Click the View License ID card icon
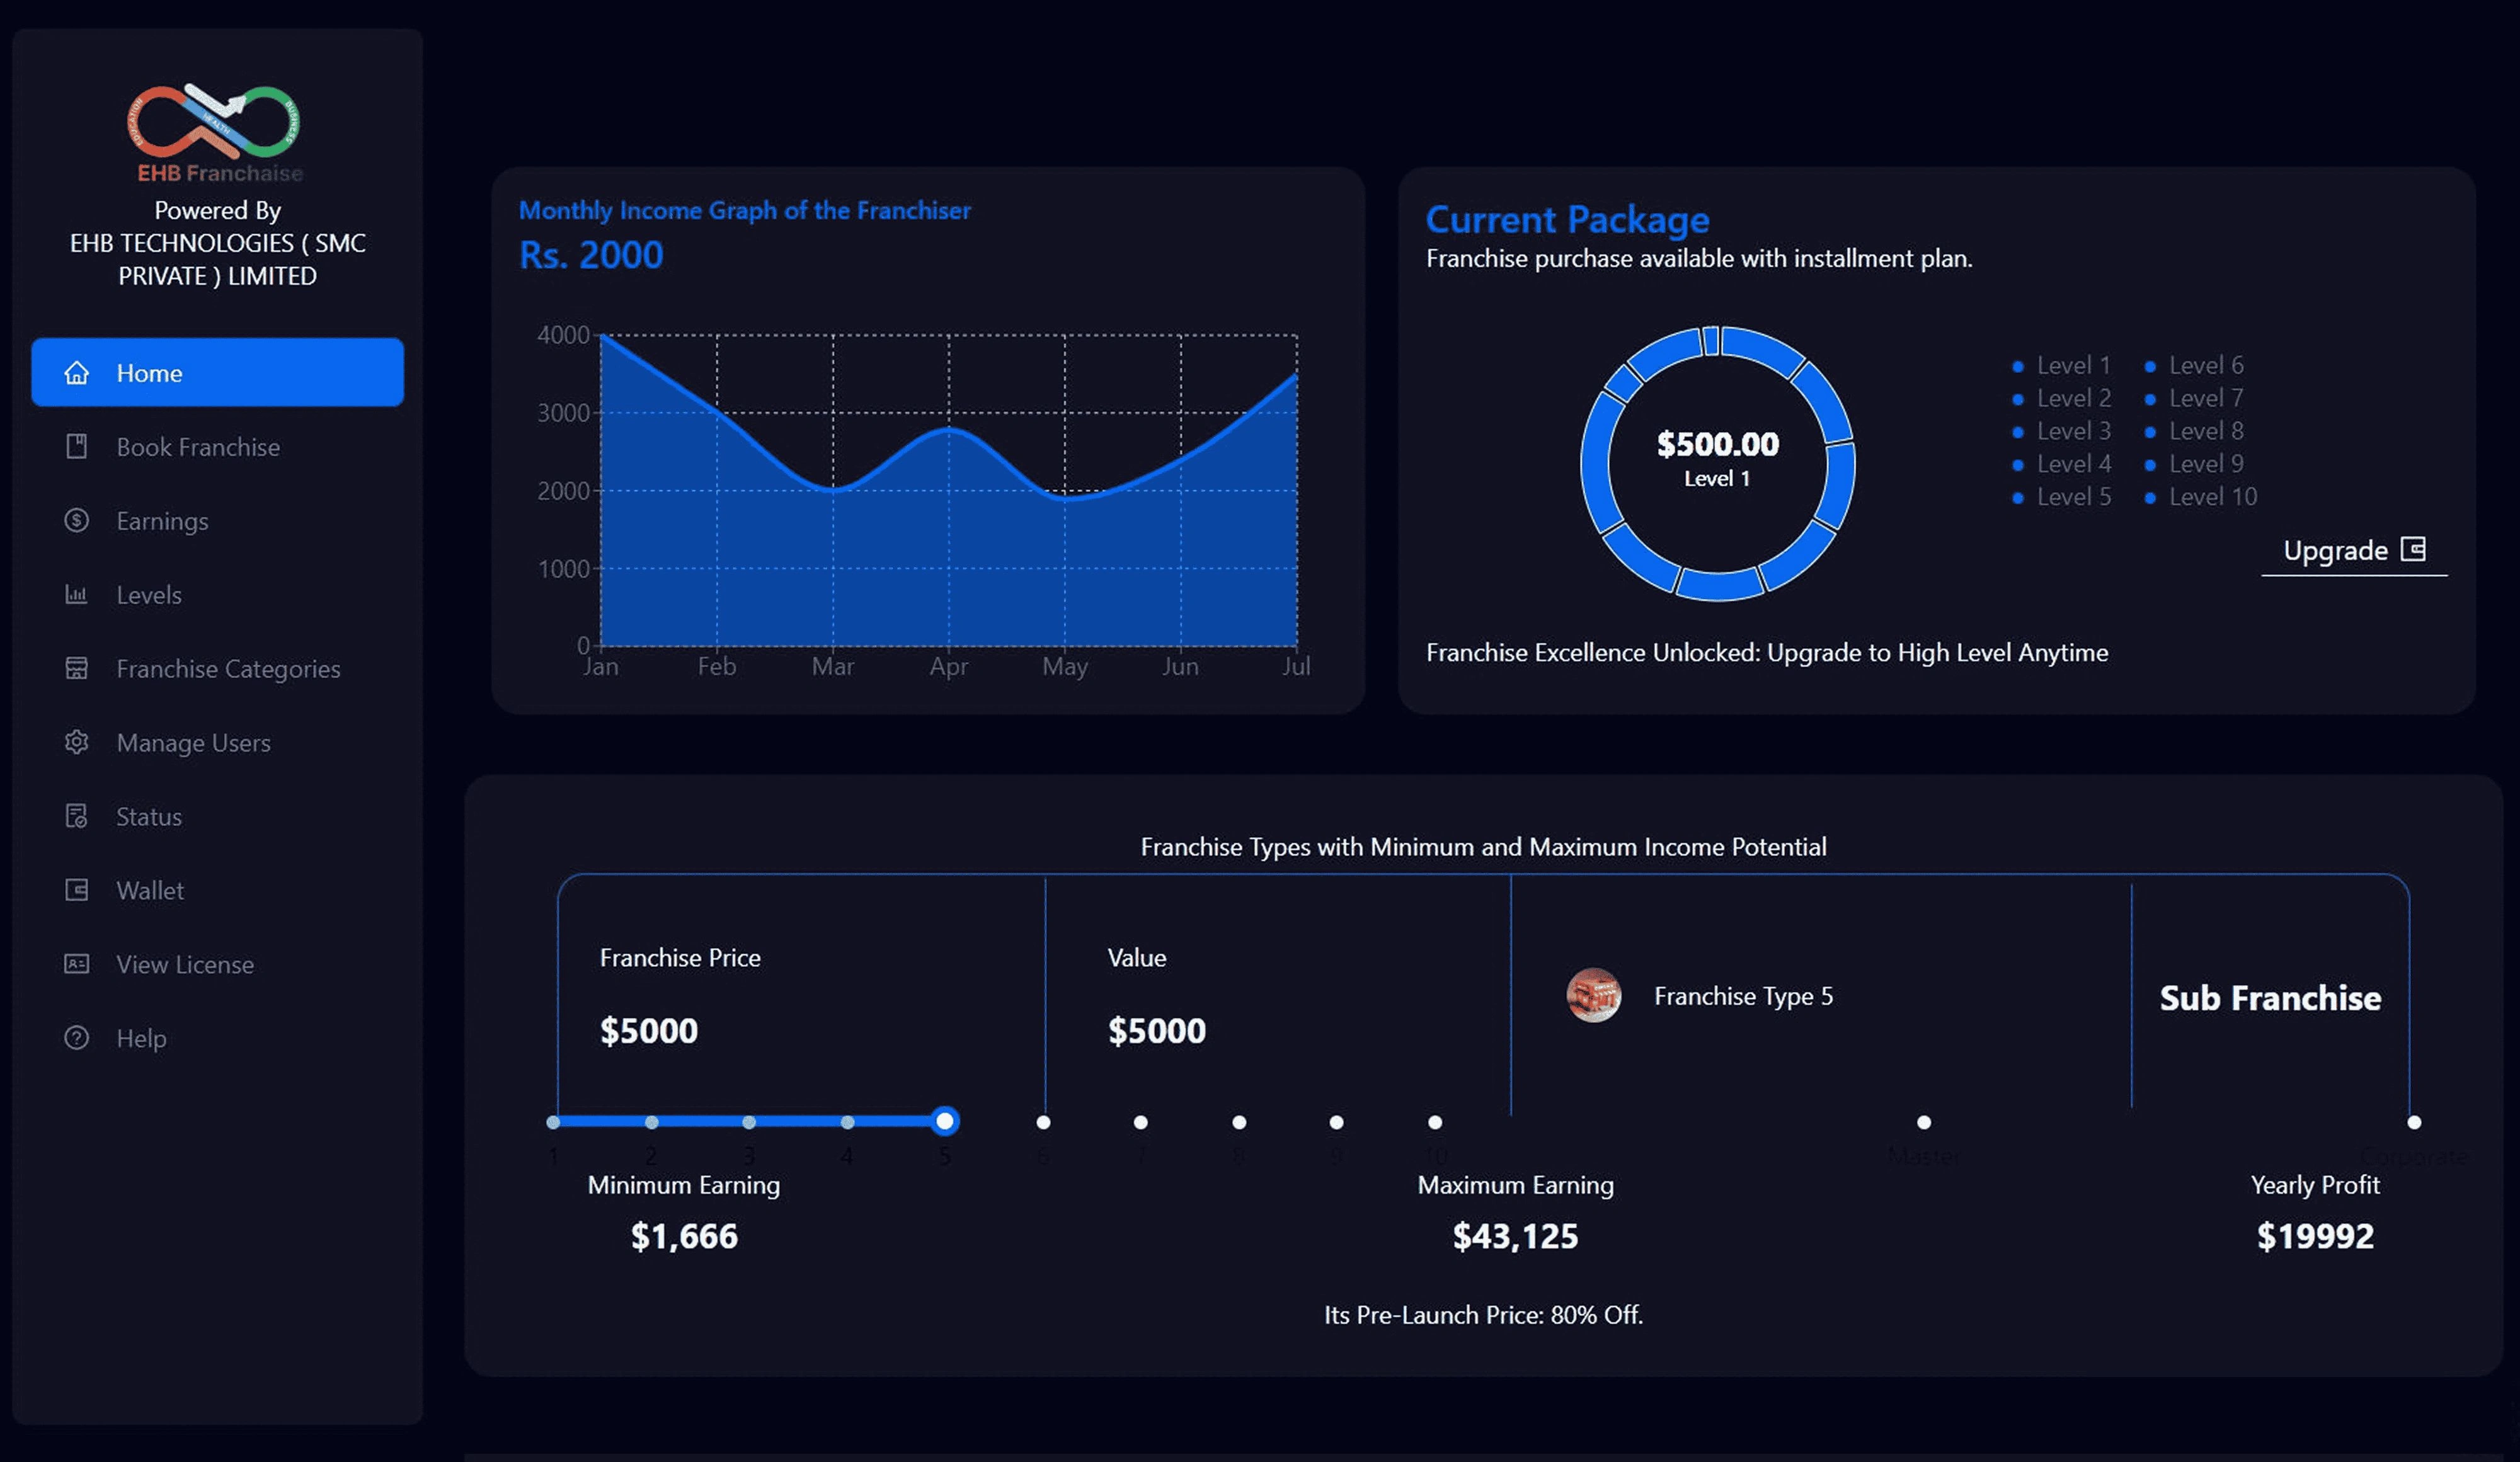 coord(77,964)
